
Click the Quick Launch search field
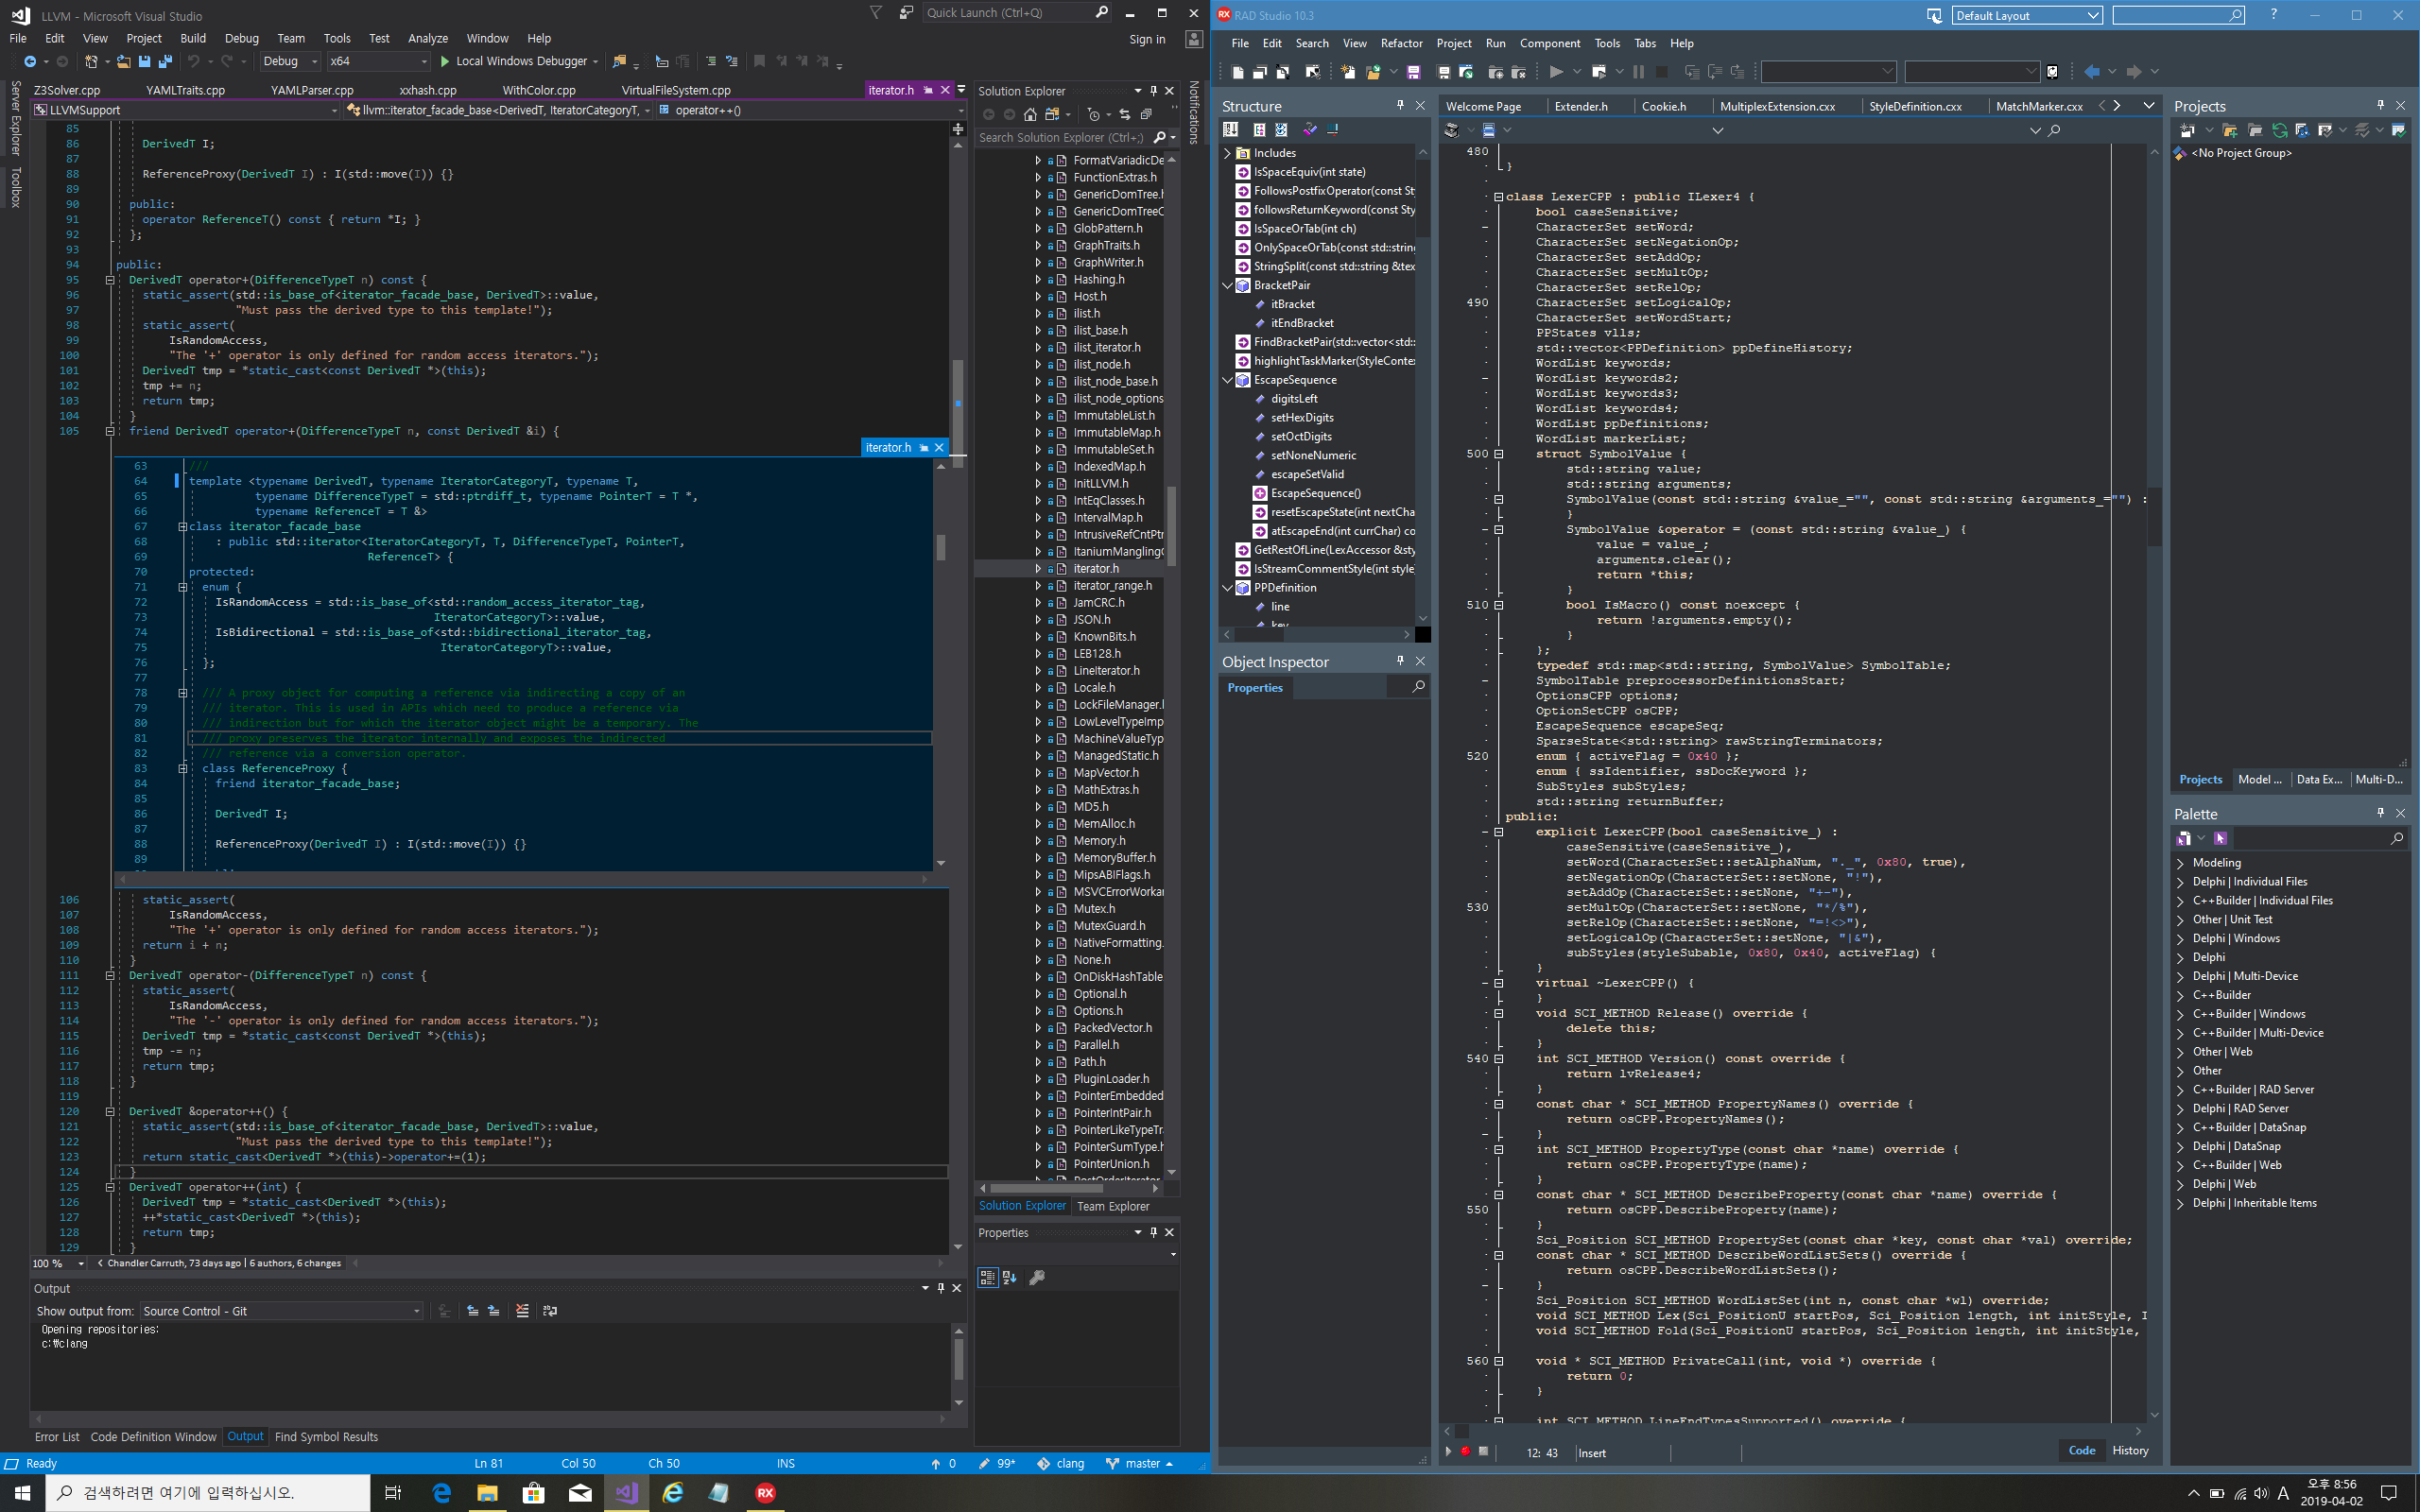pos(1005,13)
